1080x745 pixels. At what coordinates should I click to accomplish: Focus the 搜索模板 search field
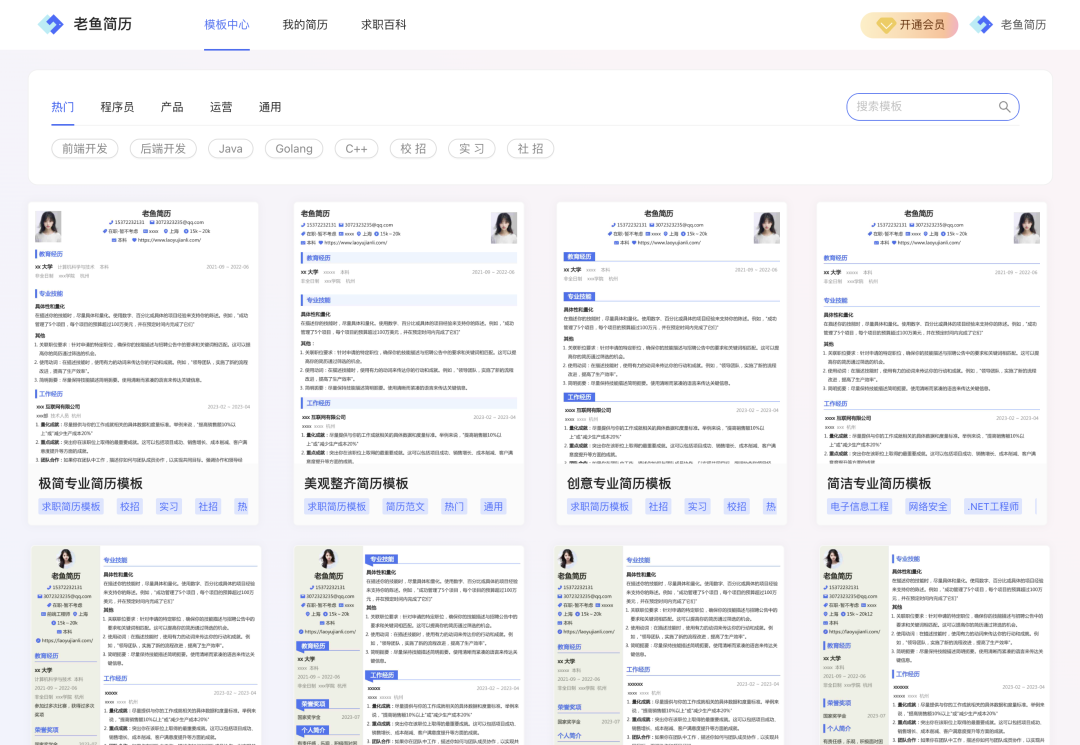[x=933, y=107]
